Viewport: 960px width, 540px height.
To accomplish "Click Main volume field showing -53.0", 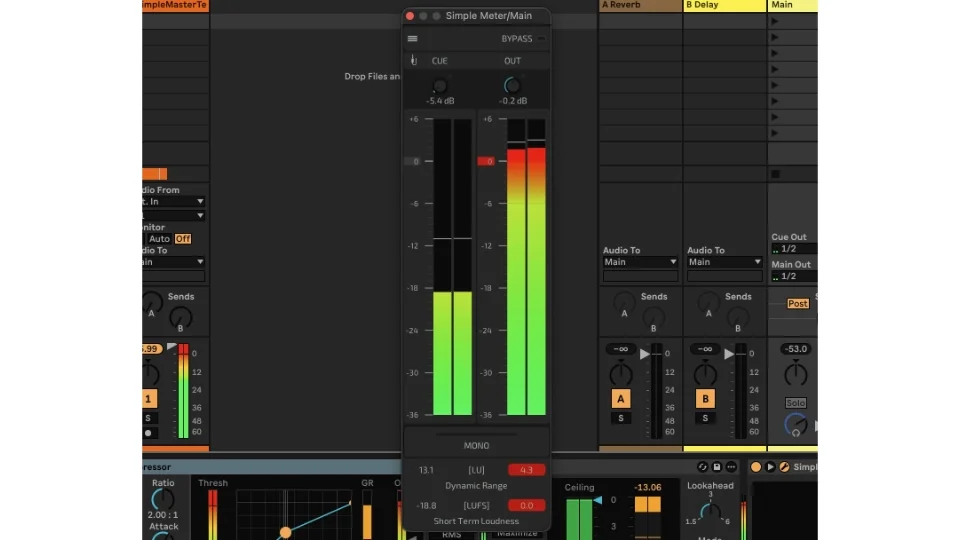I will coord(795,349).
